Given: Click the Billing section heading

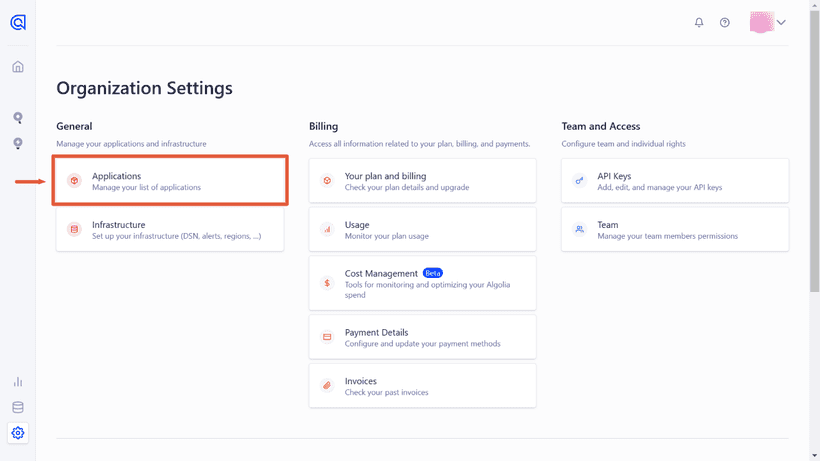Looking at the screenshot, I should (323, 126).
